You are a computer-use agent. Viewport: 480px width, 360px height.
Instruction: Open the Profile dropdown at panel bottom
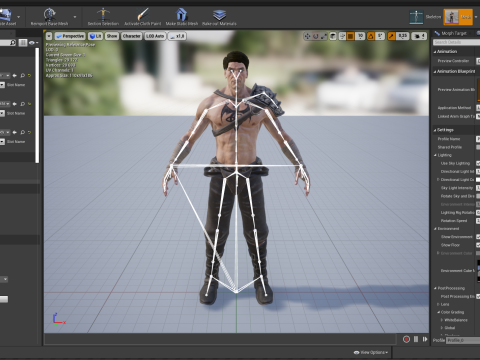pyautogui.click(x=463, y=340)
